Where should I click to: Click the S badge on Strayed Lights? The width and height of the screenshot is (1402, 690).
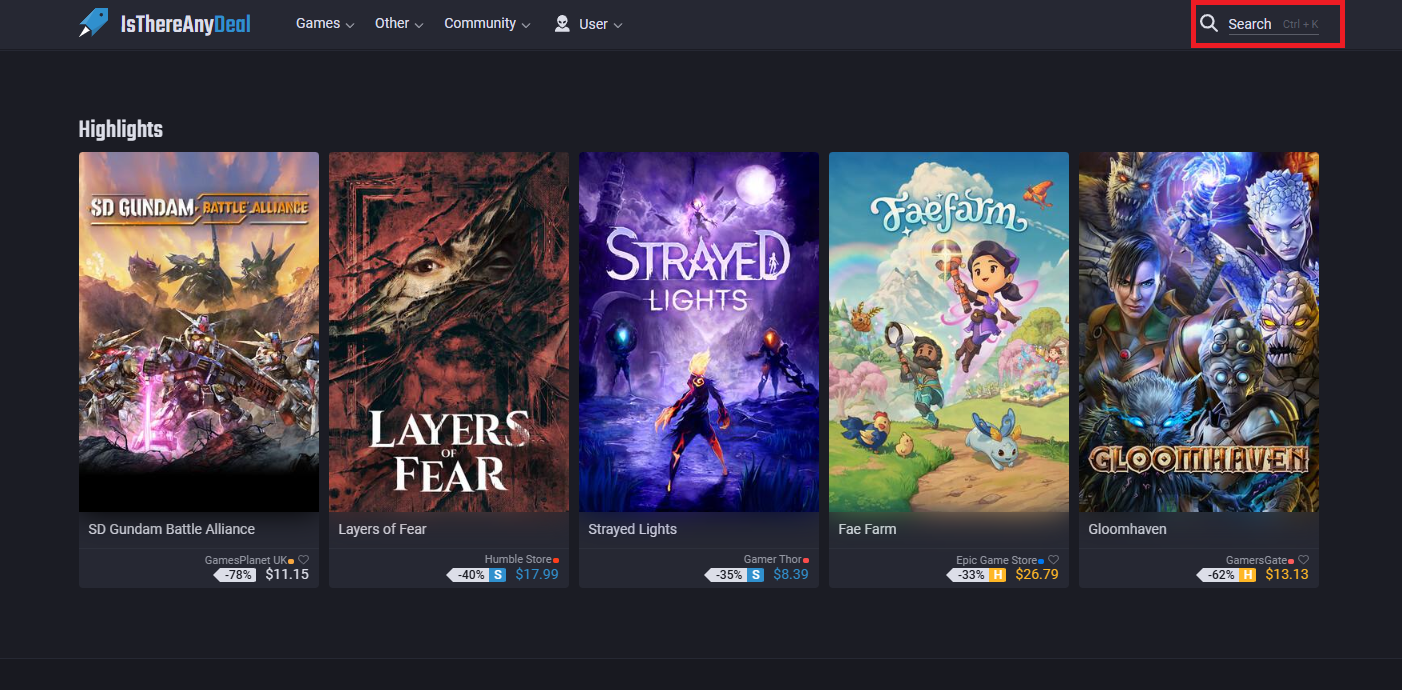756,575
